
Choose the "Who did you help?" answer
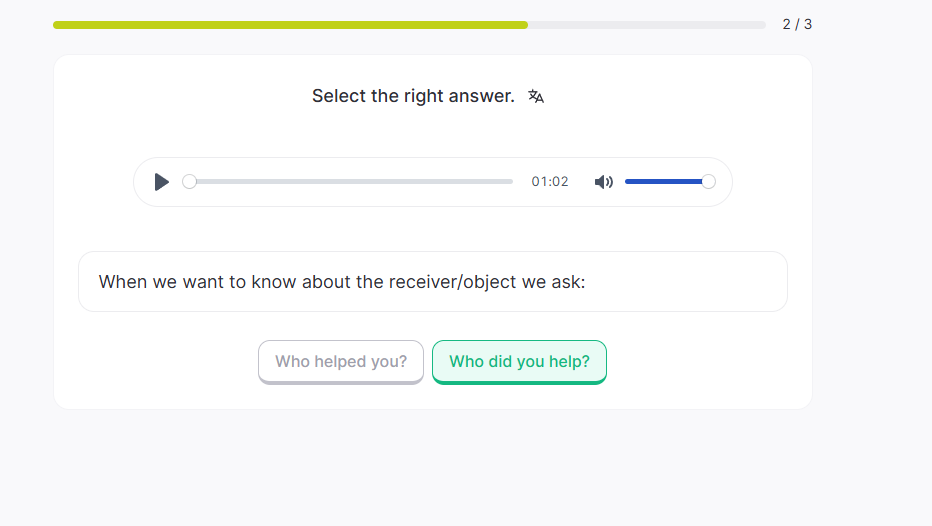(519, 362)
